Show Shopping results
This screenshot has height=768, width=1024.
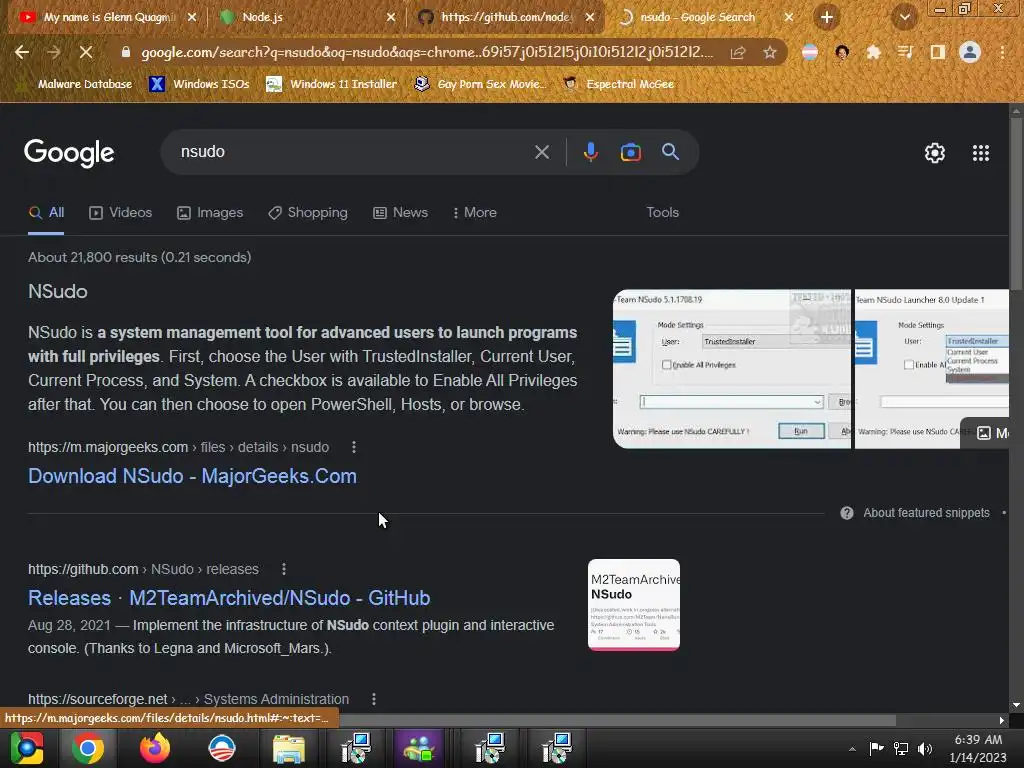click(x=308, y=213)
